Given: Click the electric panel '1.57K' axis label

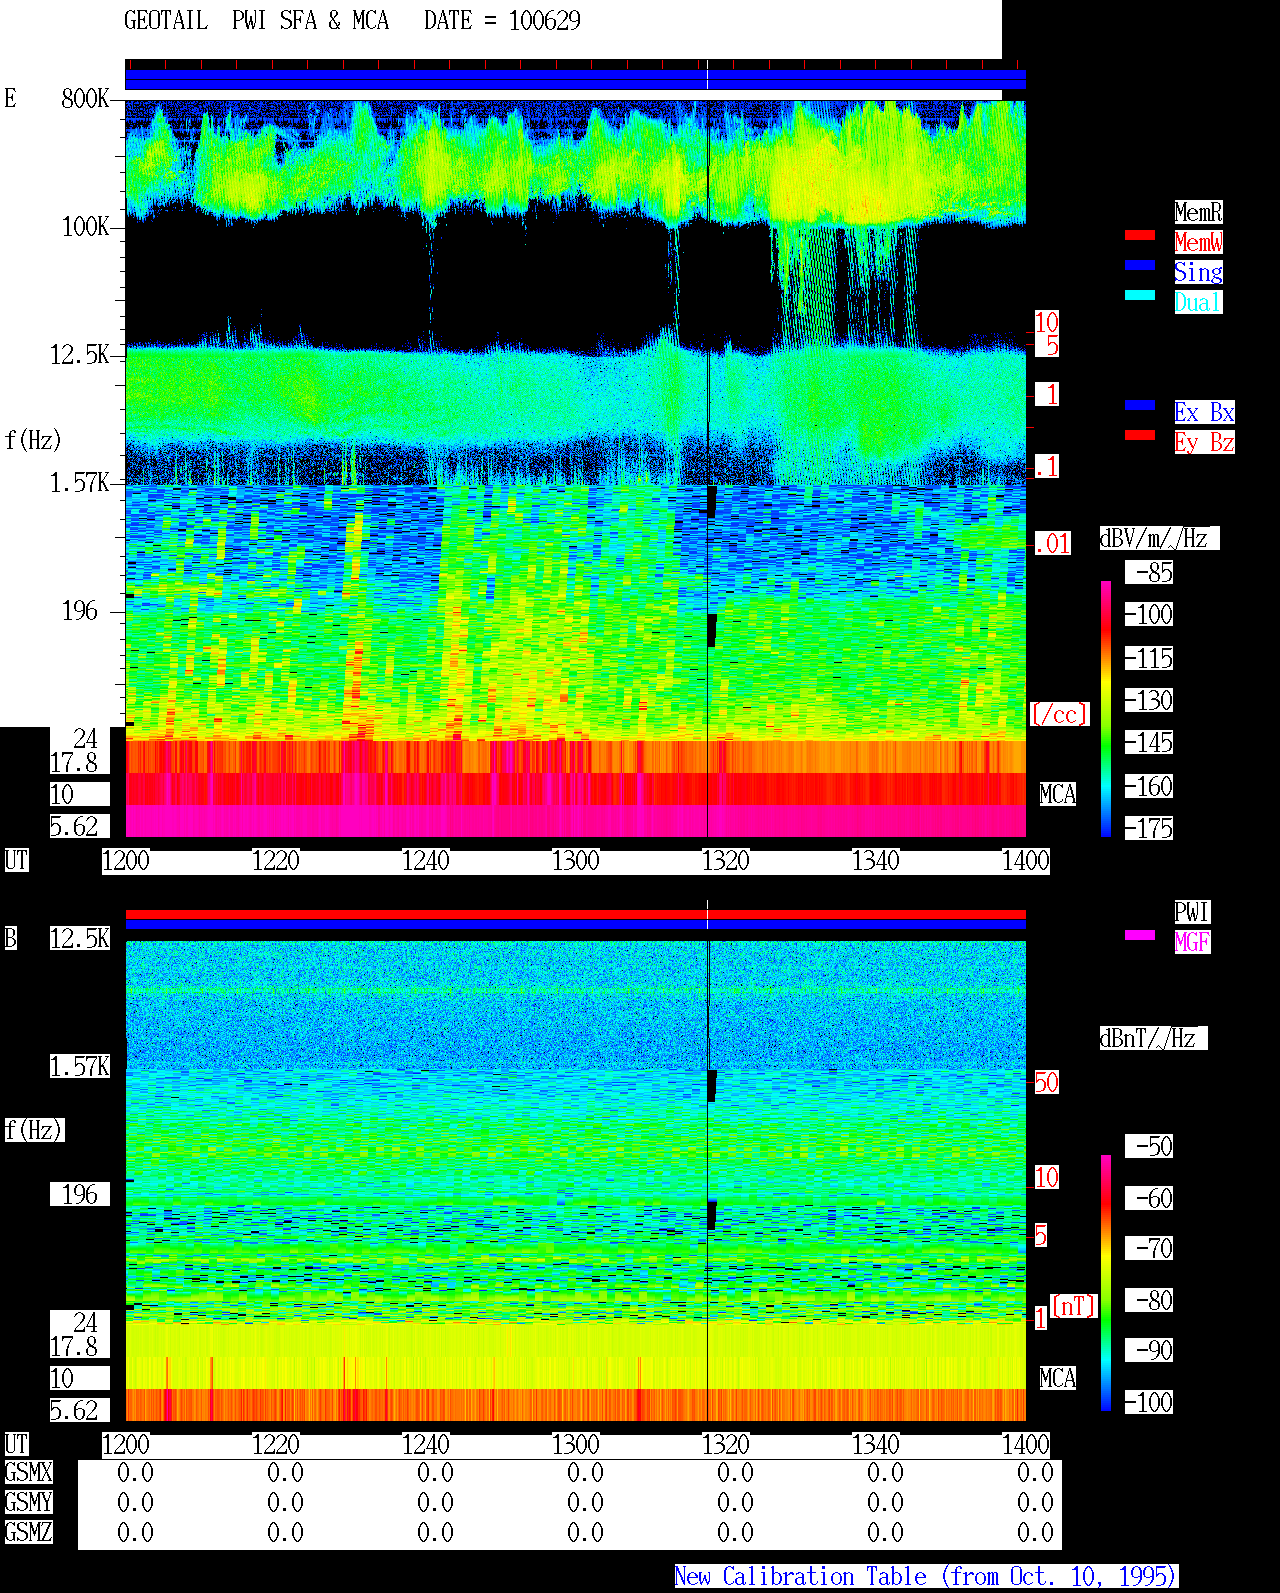Looking at the screenshot, I should click(80, 483).
